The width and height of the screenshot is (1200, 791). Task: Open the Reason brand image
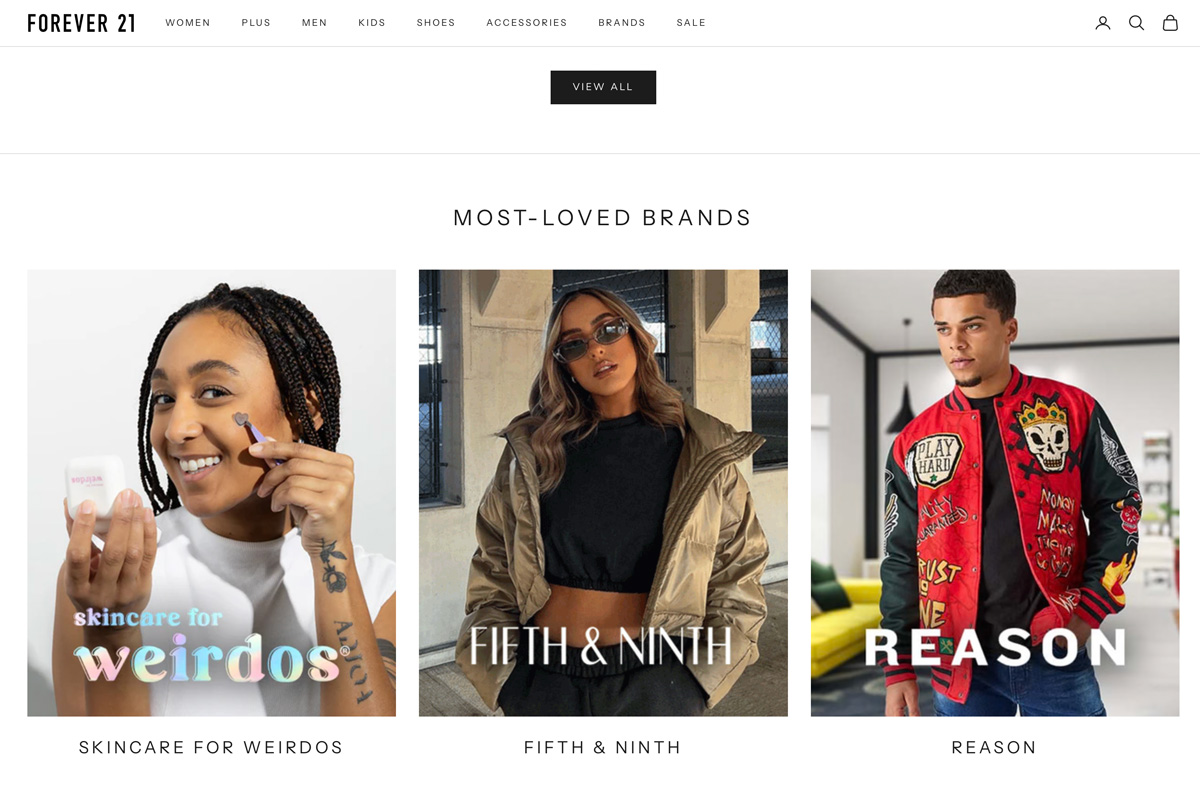[x=995, y=493]
